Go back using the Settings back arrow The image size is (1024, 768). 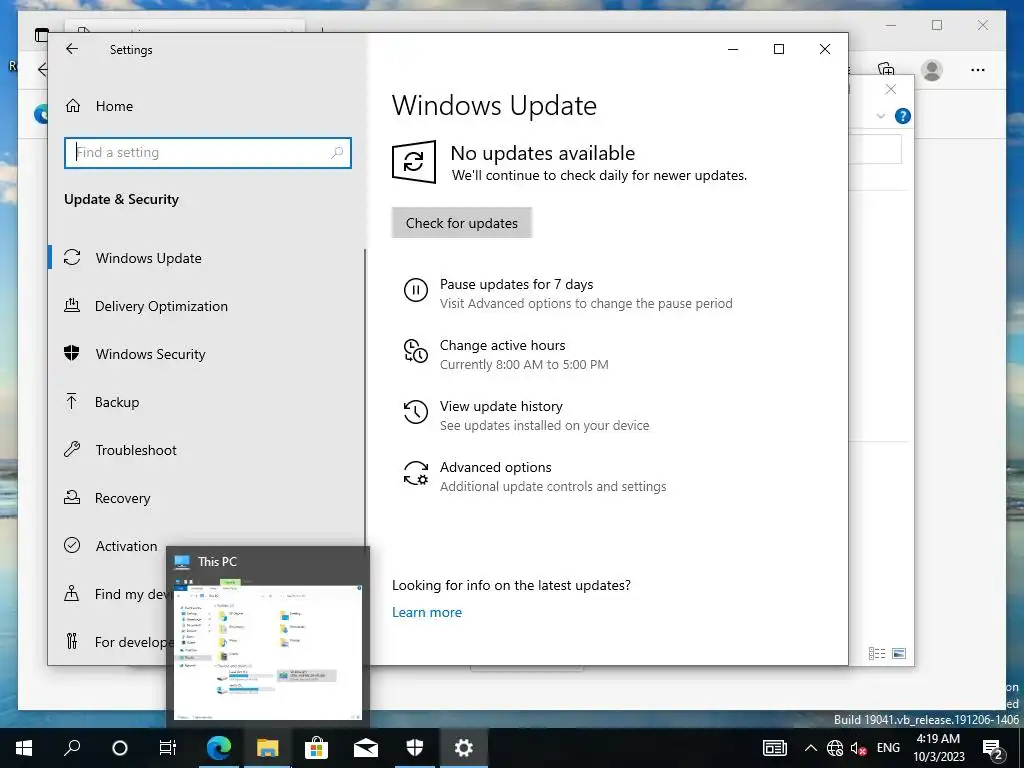point(72,49)
